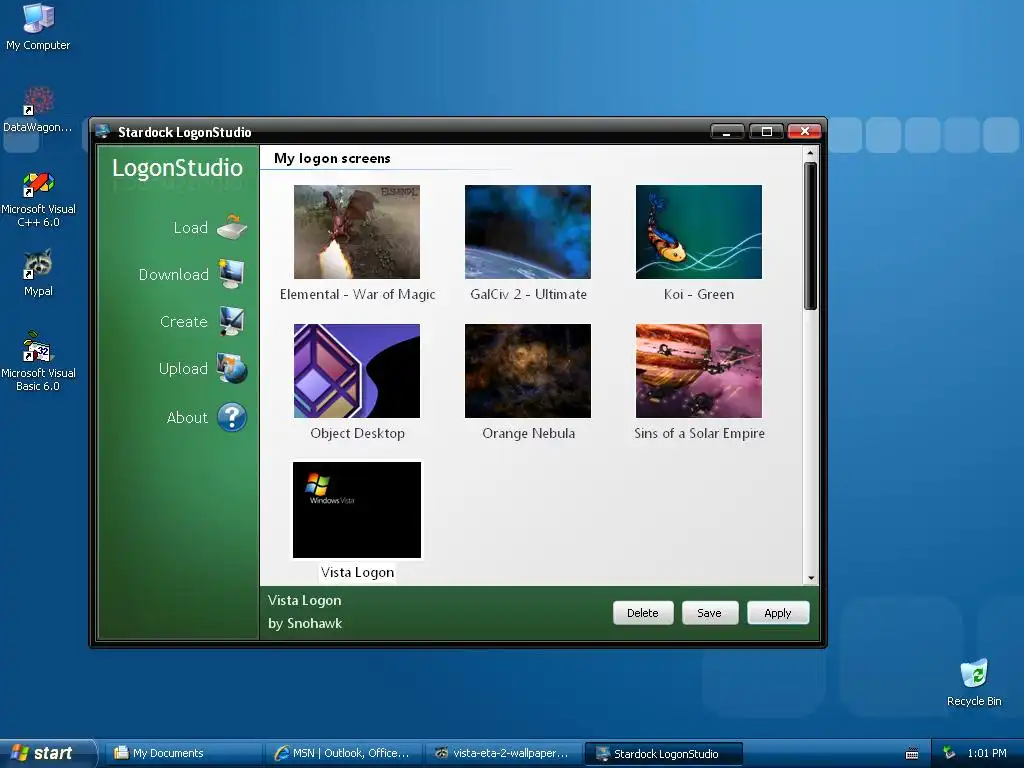Maximize the Stardock LogonStudio window
Screen dimensions: 1024x768
click(x=766, y=132)
